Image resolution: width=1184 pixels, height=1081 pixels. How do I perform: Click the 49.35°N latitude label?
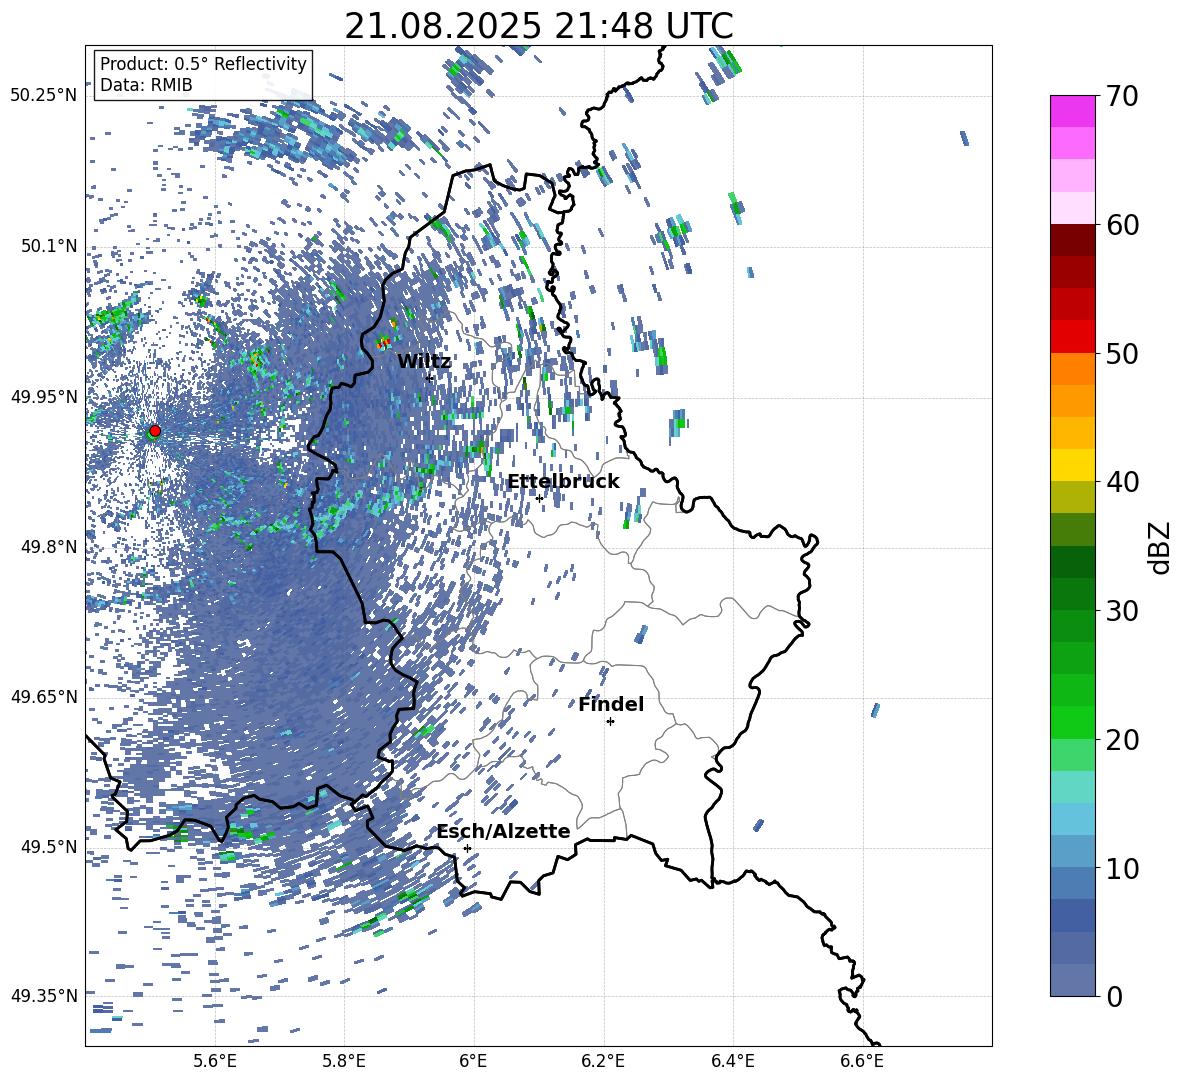point(44,996)
